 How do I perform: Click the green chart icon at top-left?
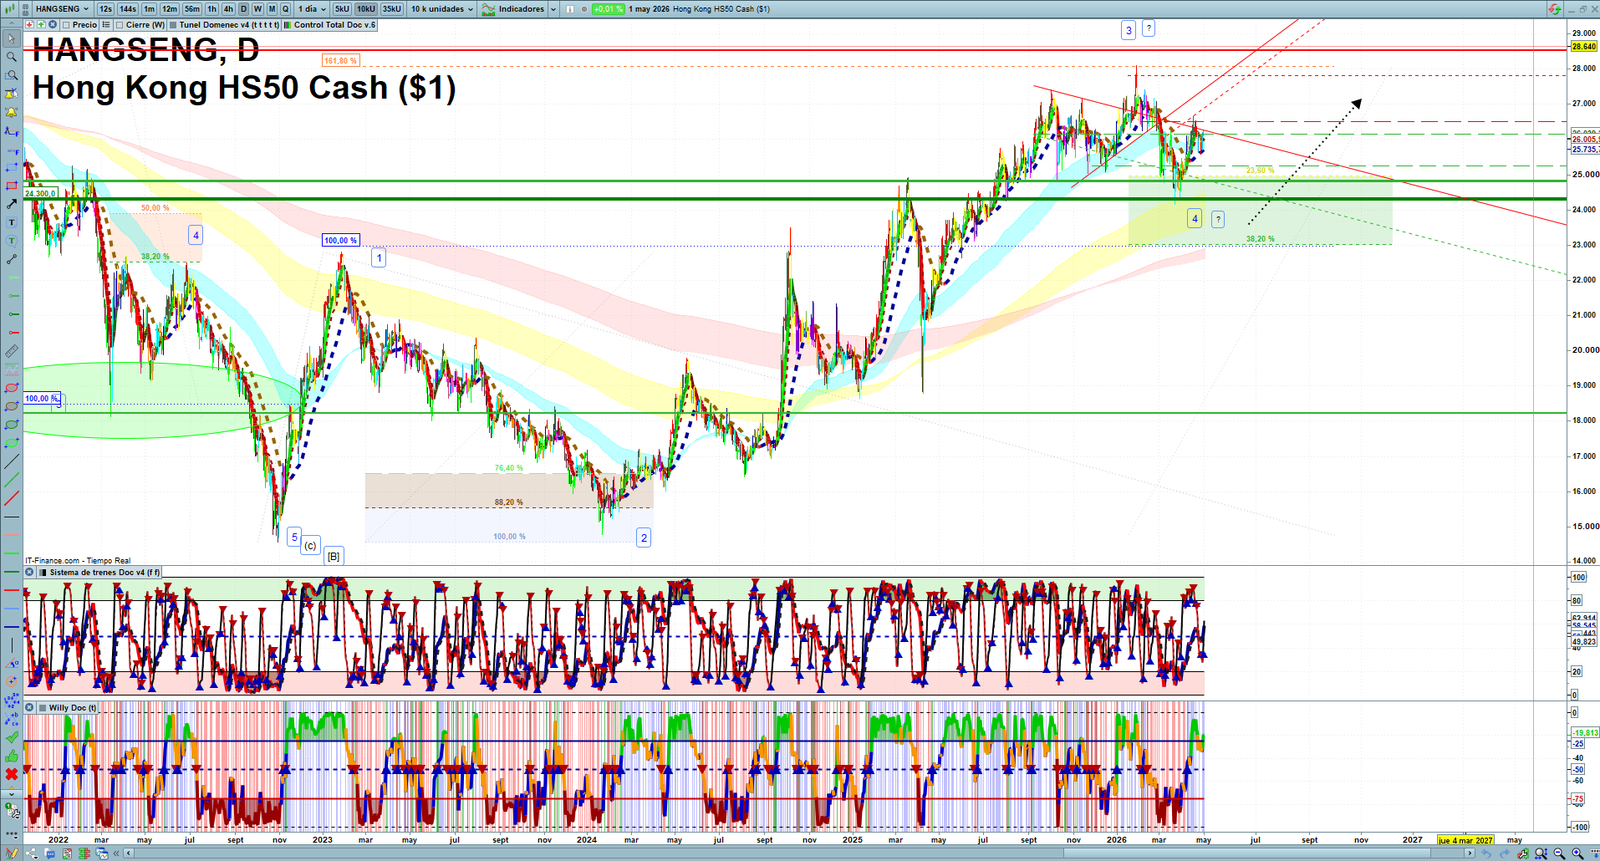coord(10,9)
